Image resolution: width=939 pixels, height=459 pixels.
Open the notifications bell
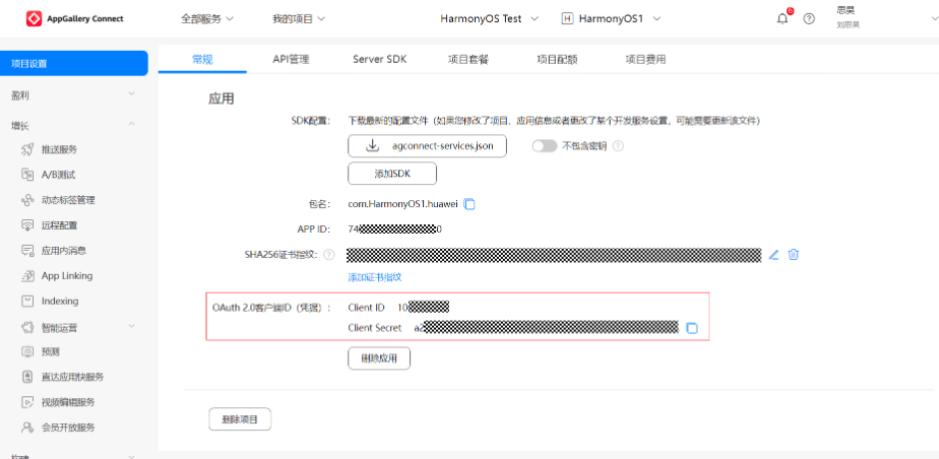pyautogui.click(x=783, y=19)
